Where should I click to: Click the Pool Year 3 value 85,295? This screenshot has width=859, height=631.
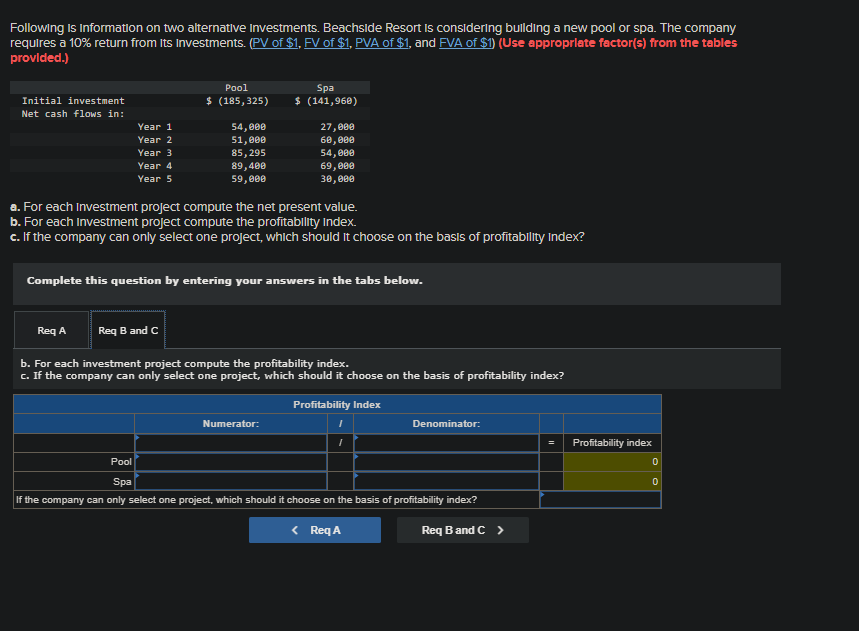tap(248, 153)
